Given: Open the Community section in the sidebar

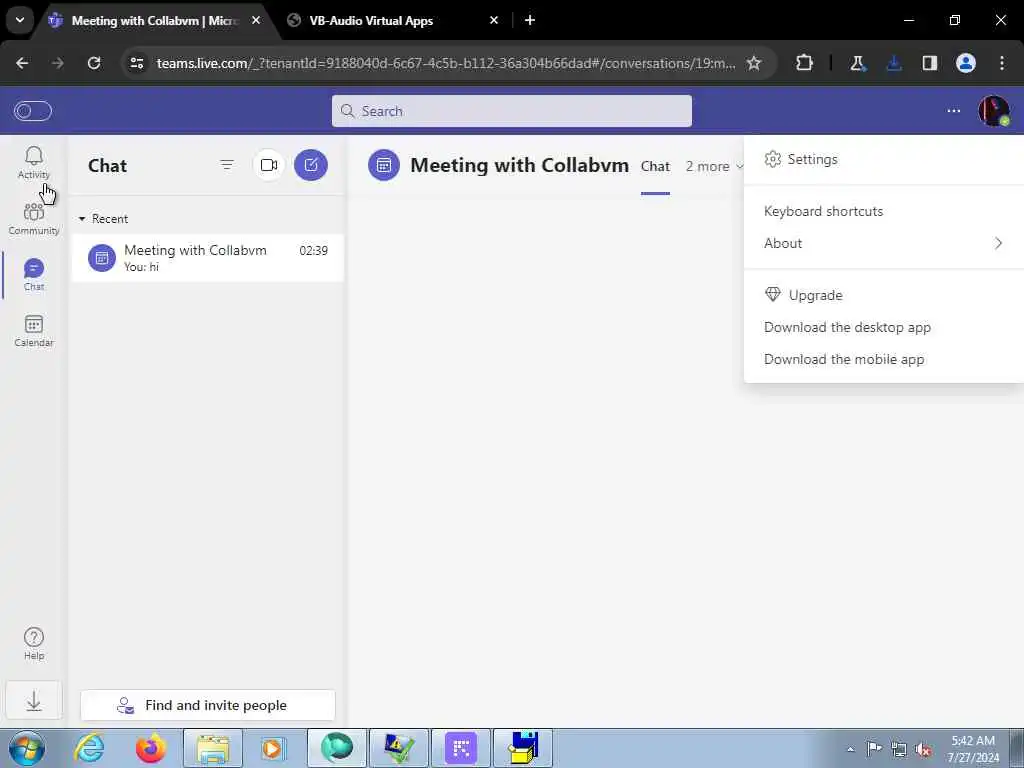Looking at the screenshot, I should 33,218.
